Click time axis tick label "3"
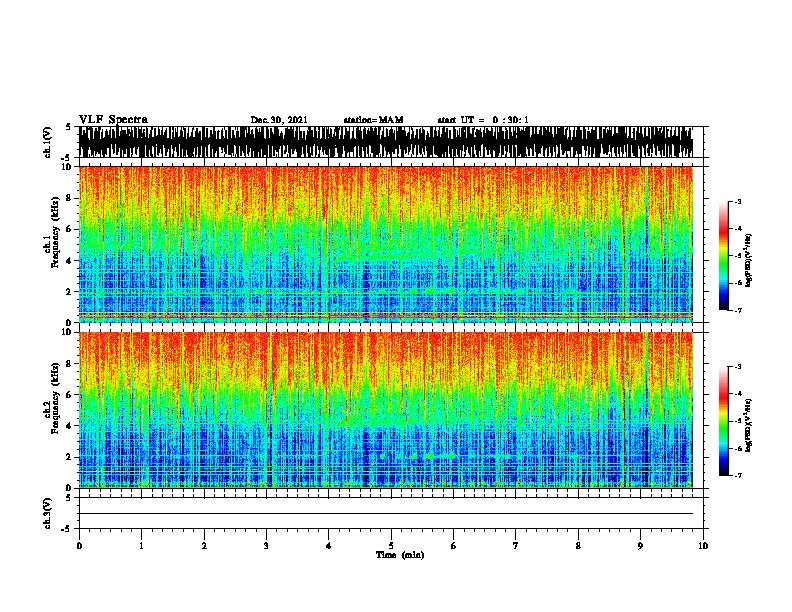 (x=266, y=546)
